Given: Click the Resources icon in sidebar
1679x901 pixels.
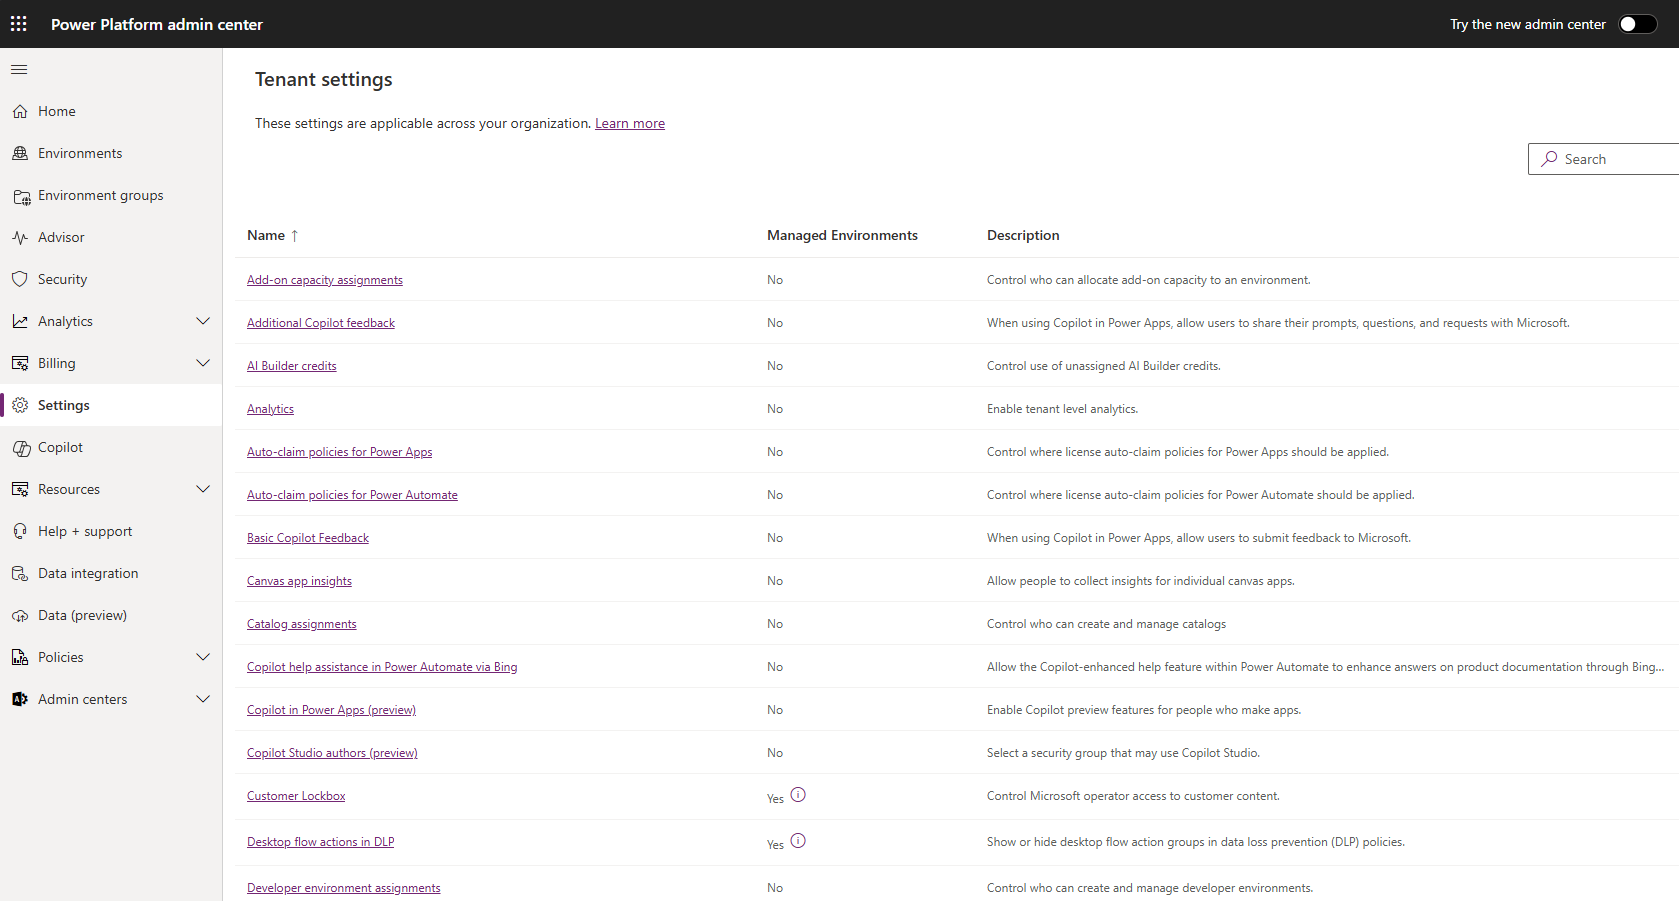Looking at the screenshot, I should tap(20, 489).
